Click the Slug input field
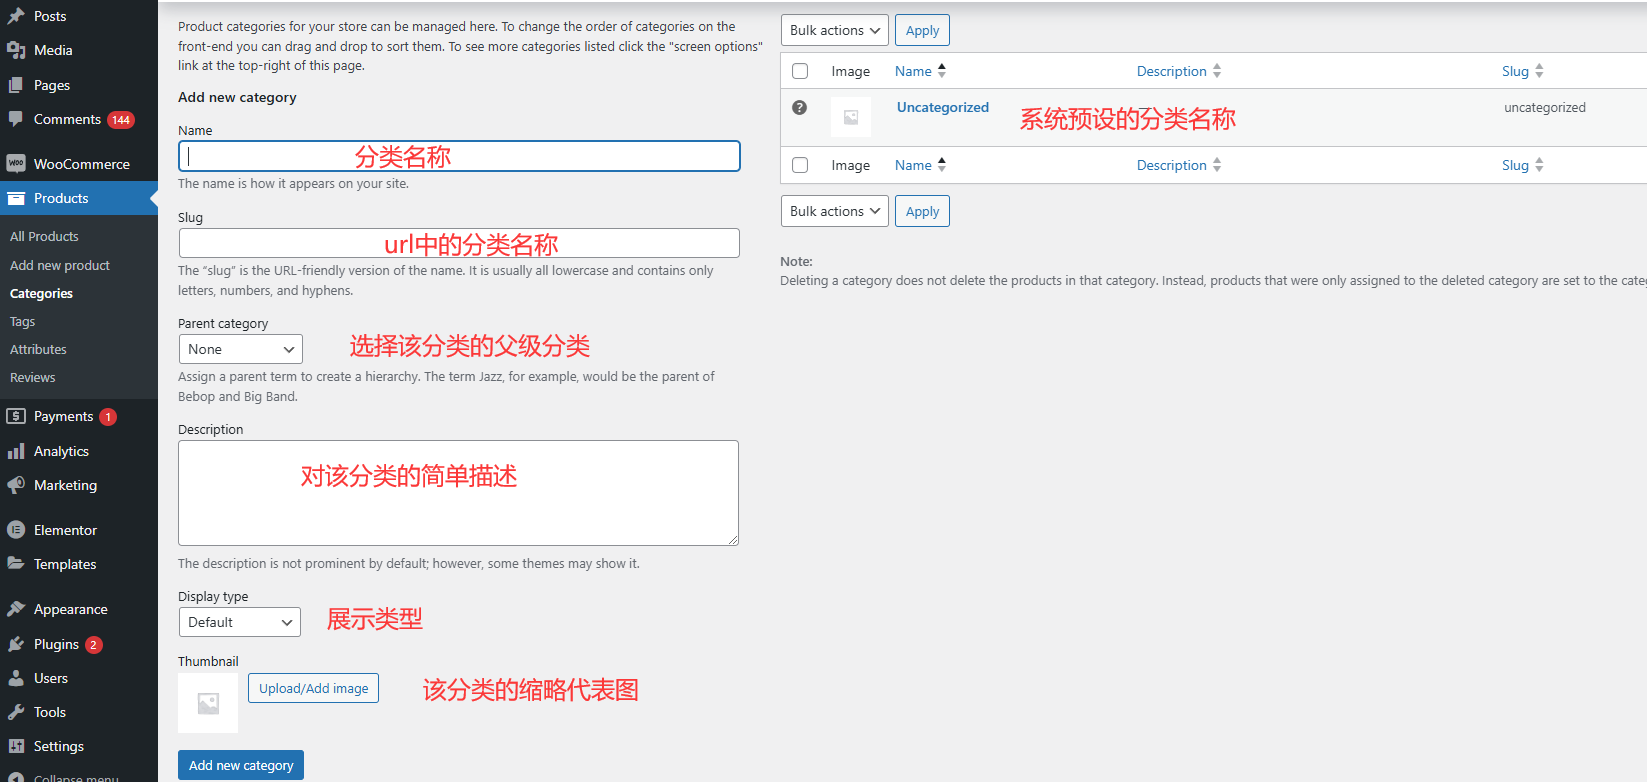Image resolution: width=1647 pixels, height=782 pixels. [x=459, y=243]
